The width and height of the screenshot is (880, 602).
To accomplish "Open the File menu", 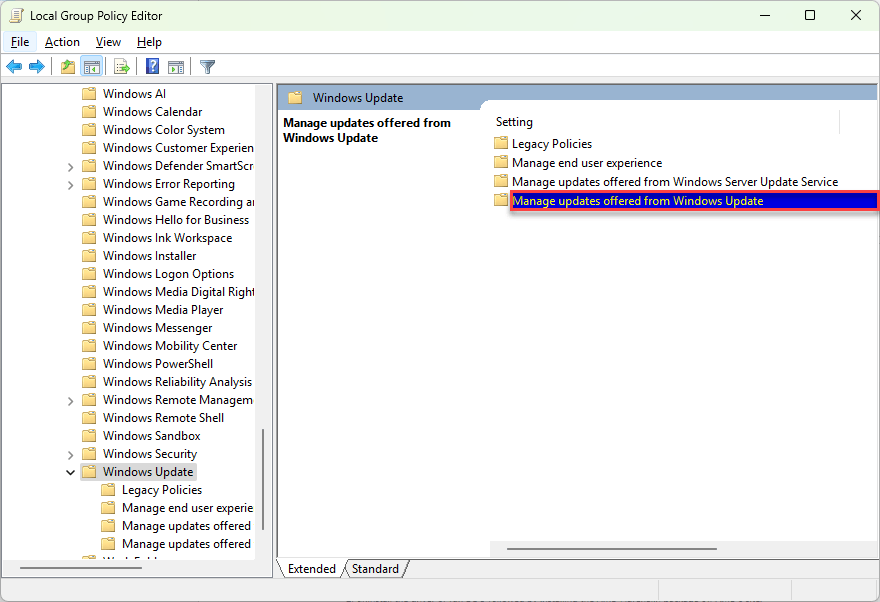I will [20, 42].
